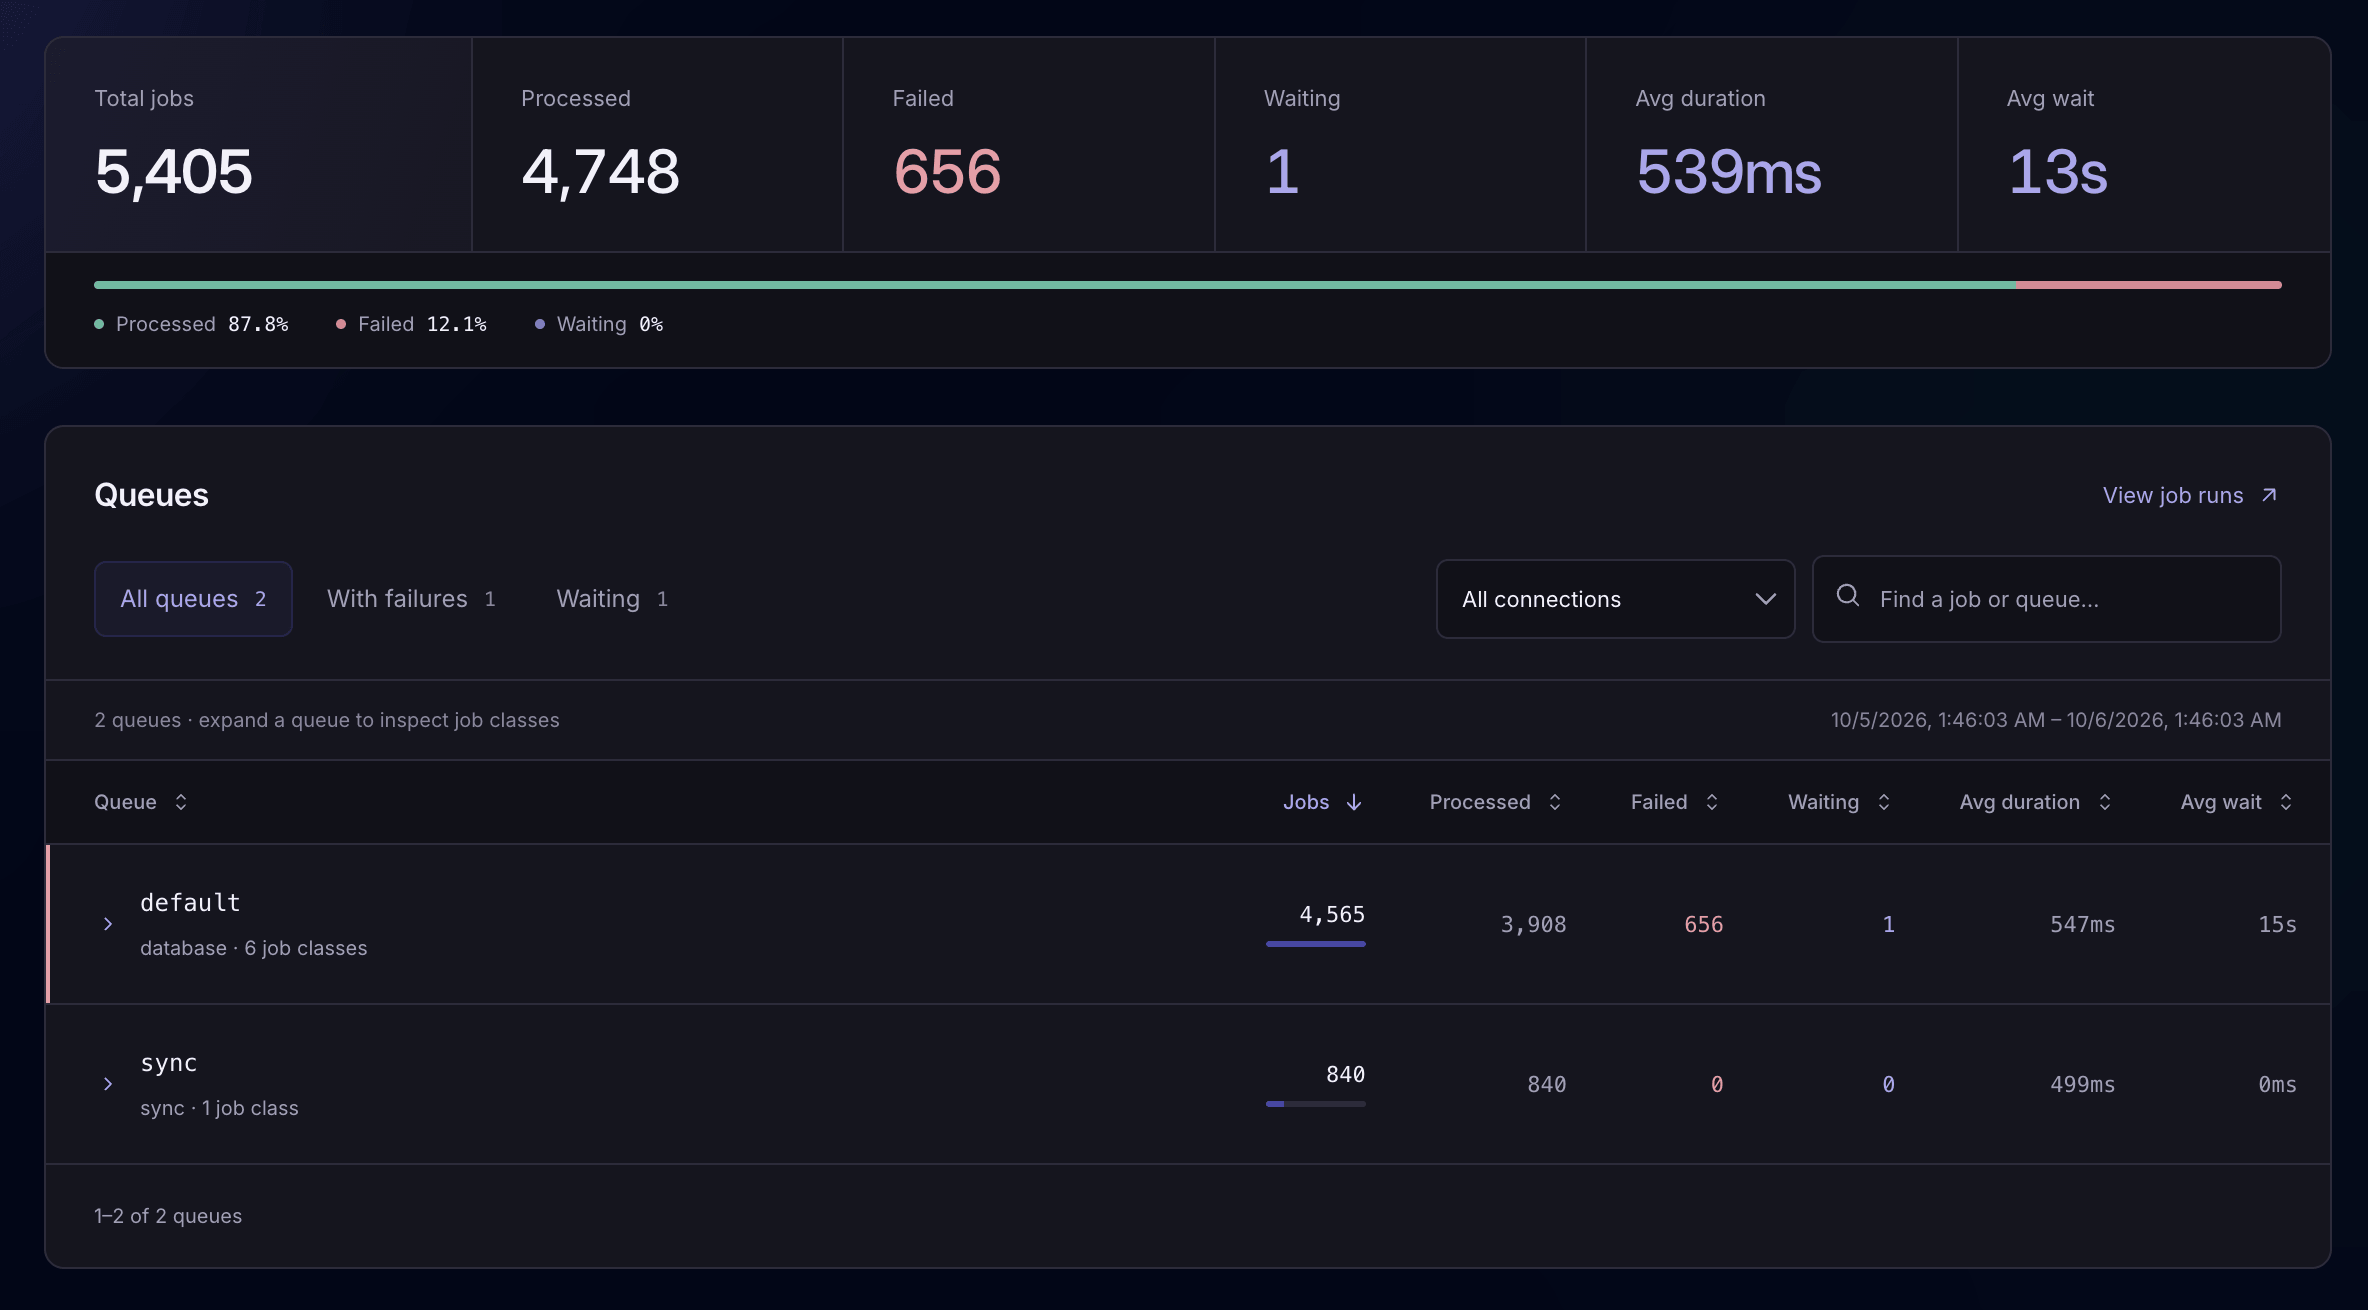2368x1310 pixels.
Task: Click sort icon next to Avg duration column header
Action: tap(2105, 802)
